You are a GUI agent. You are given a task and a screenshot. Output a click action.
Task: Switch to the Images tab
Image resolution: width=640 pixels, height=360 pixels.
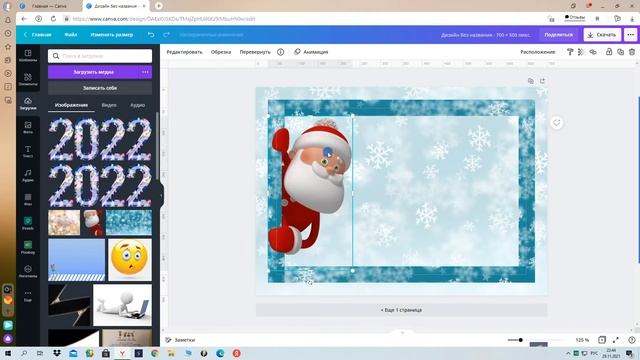pyautogui.click(x=71, y=105)
